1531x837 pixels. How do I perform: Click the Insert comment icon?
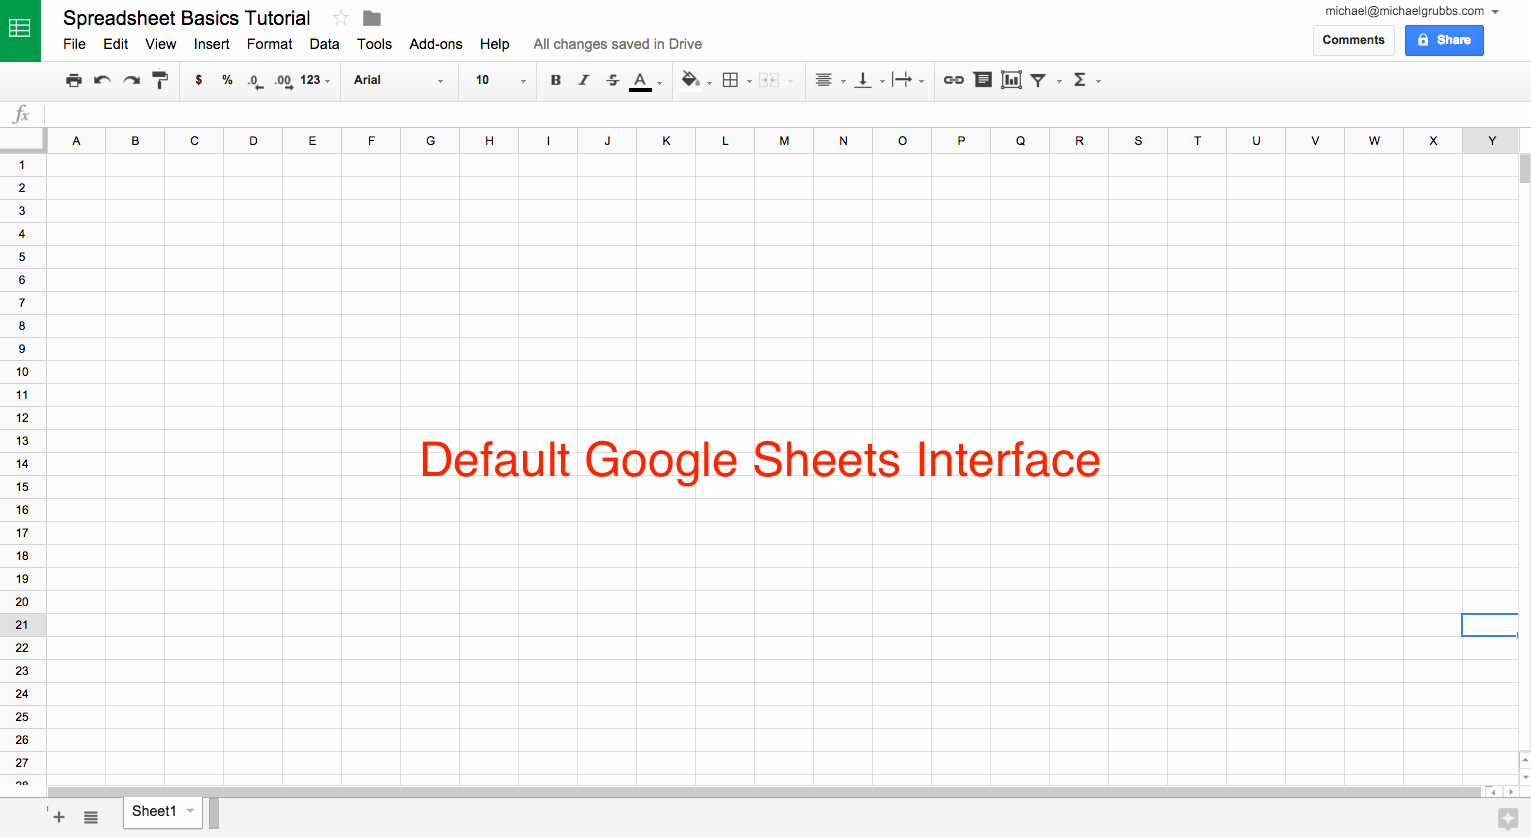(x=983, y=80)
